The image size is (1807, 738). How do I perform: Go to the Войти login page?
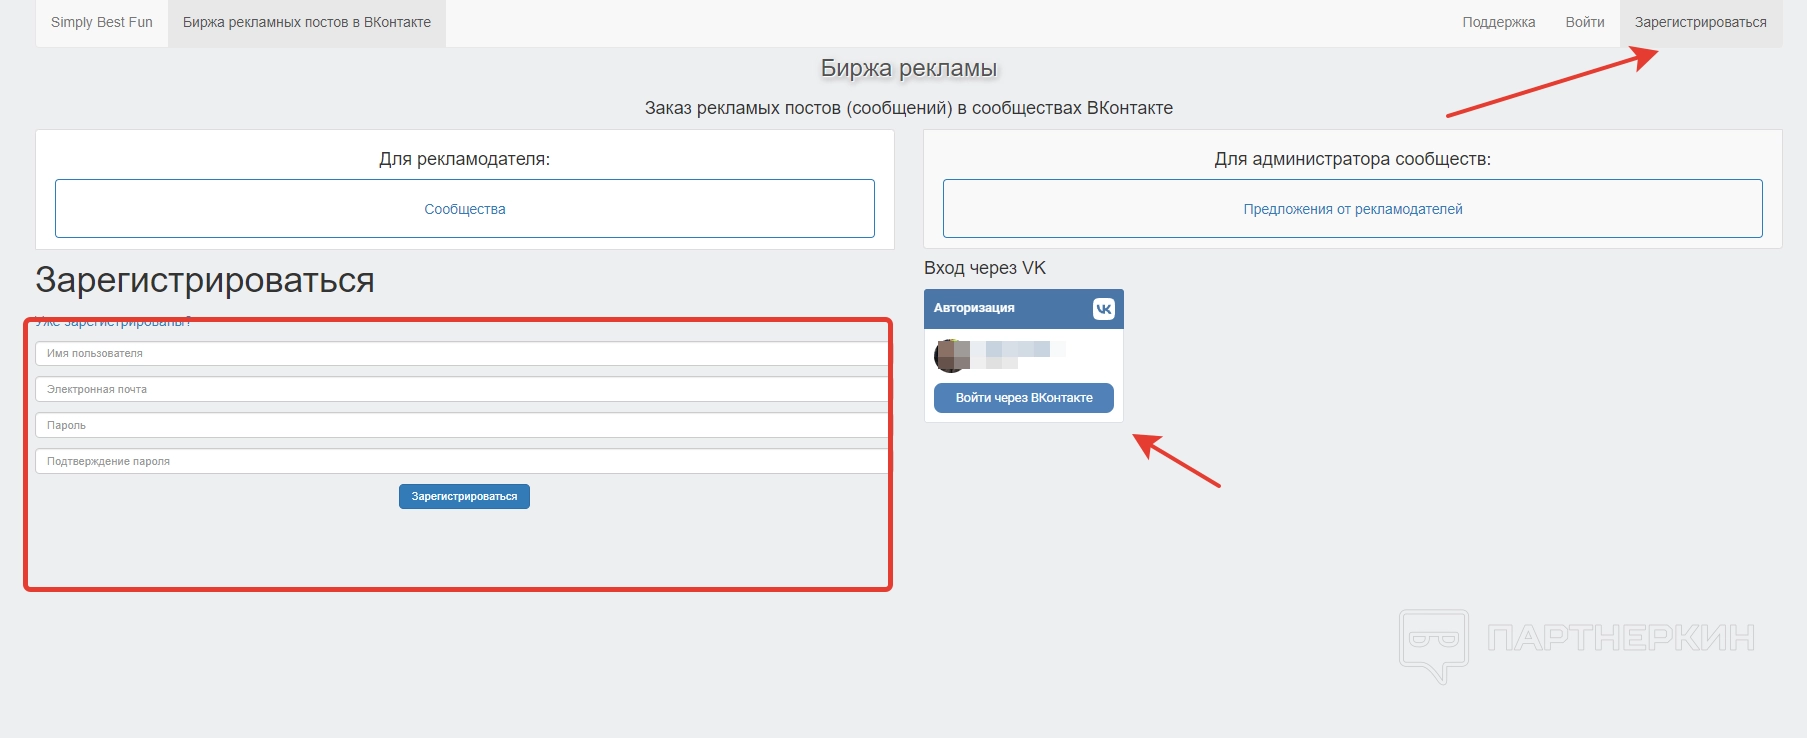pyautogui.click(x=1585, y=22)
